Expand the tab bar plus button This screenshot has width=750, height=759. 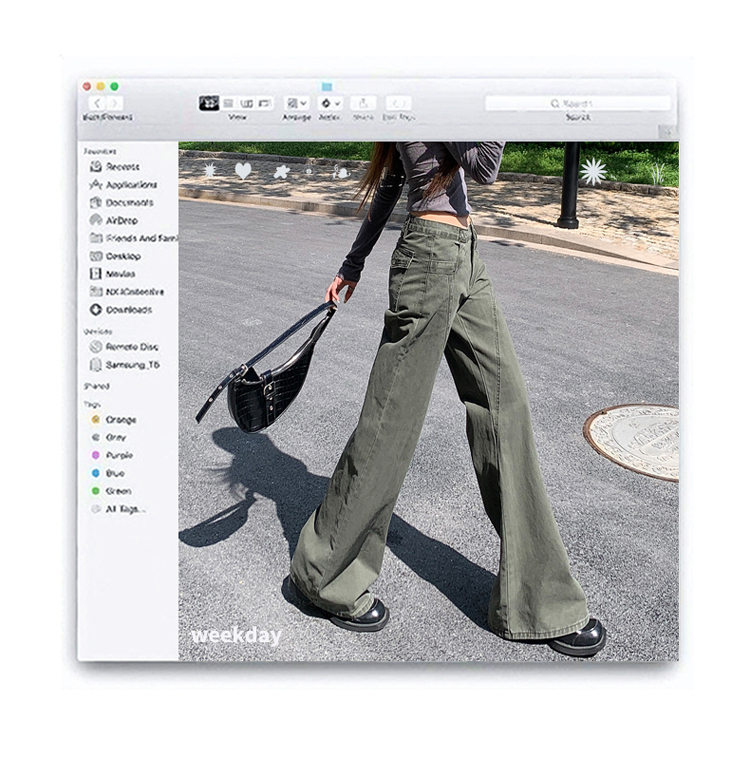(668, 132)
